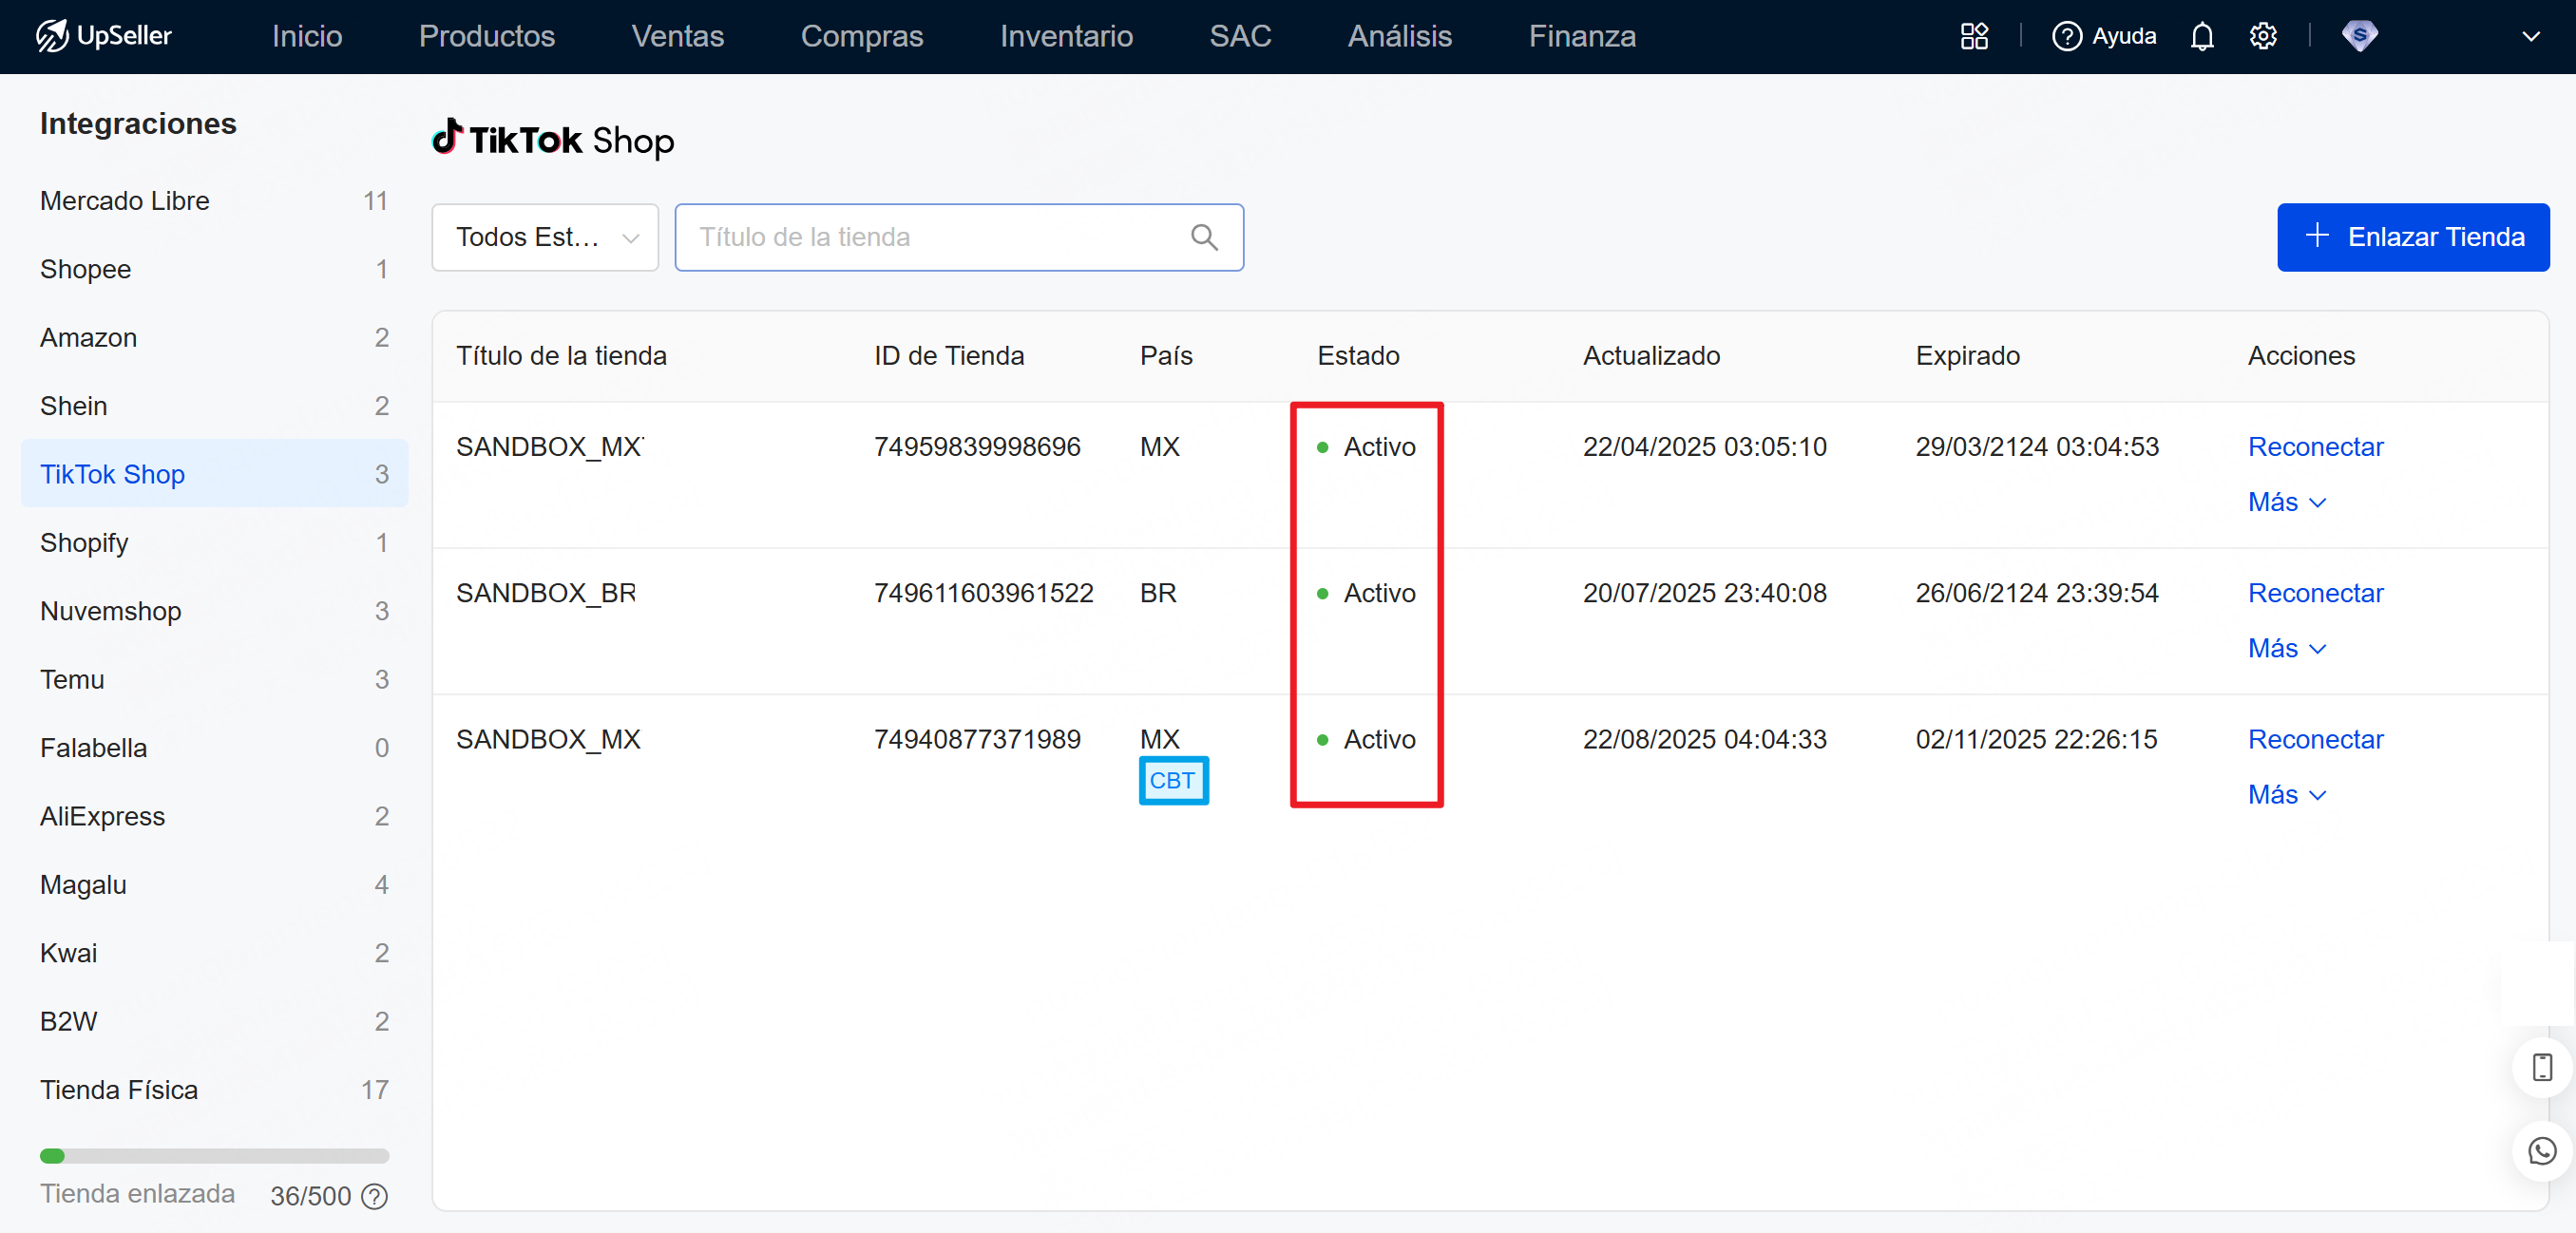Select TikTok Shop integration

tap(214, 474)
